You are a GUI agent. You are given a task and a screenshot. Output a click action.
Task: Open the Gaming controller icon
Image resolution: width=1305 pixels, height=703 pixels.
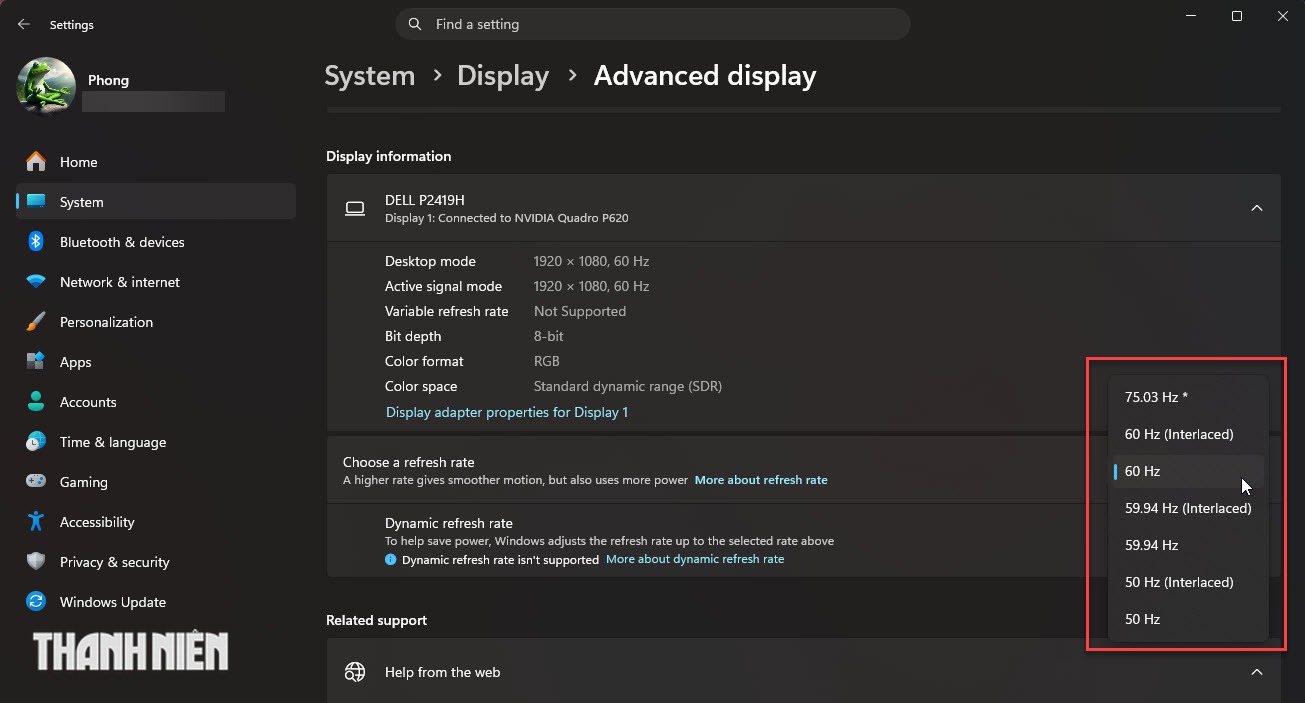[x=36, y=482]
